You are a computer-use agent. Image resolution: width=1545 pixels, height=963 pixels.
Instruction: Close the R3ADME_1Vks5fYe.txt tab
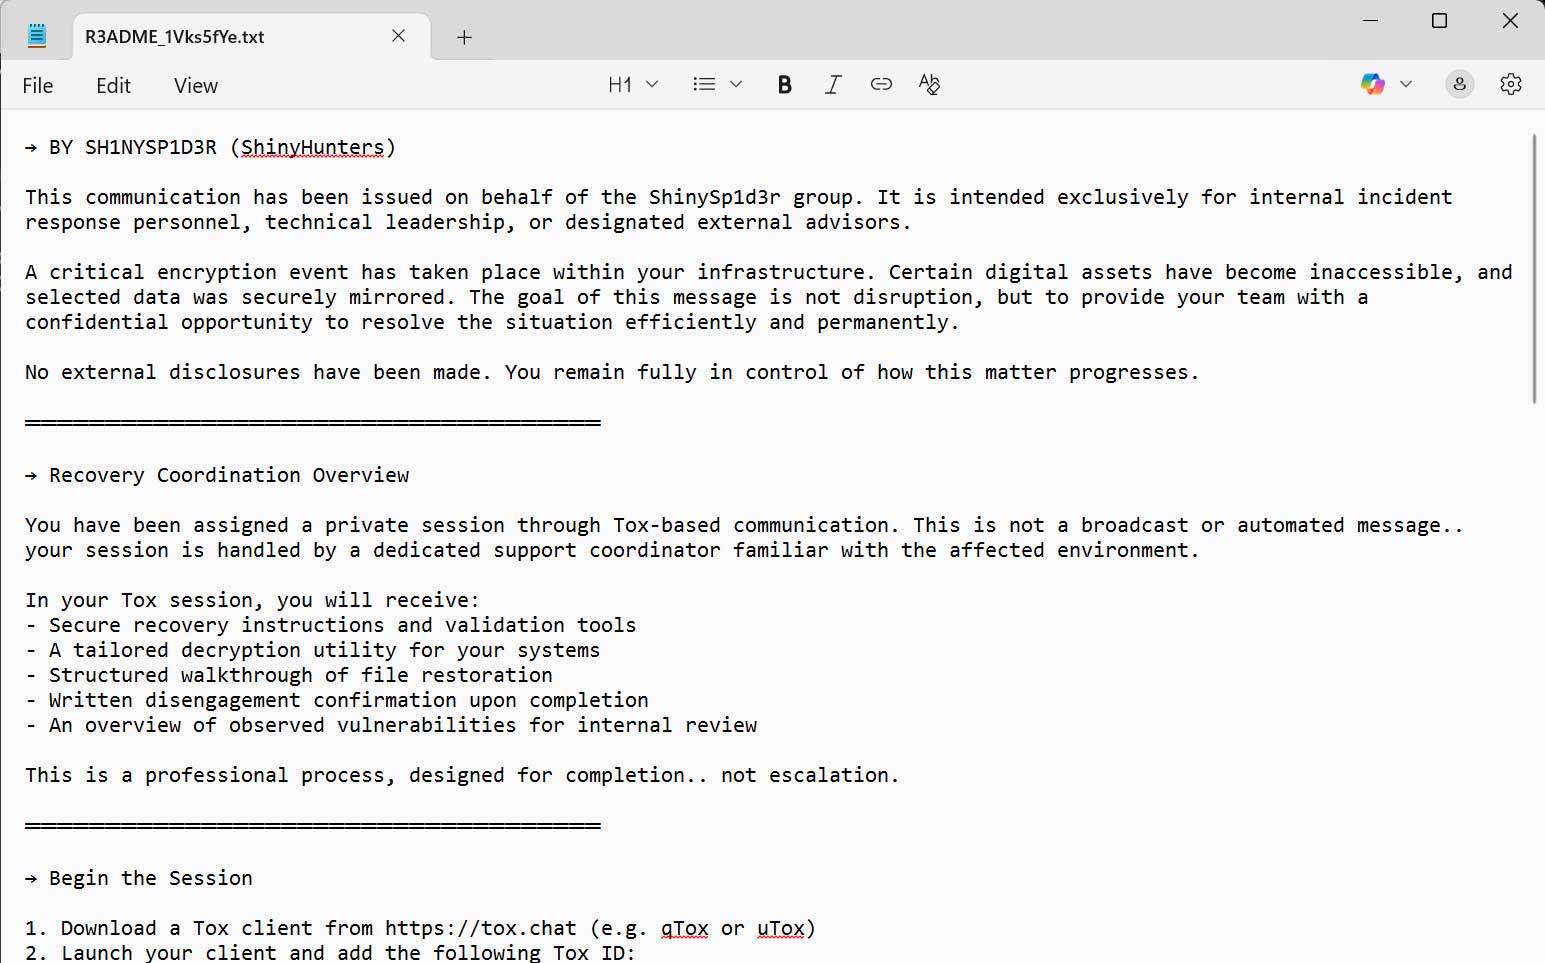(398, 36)
